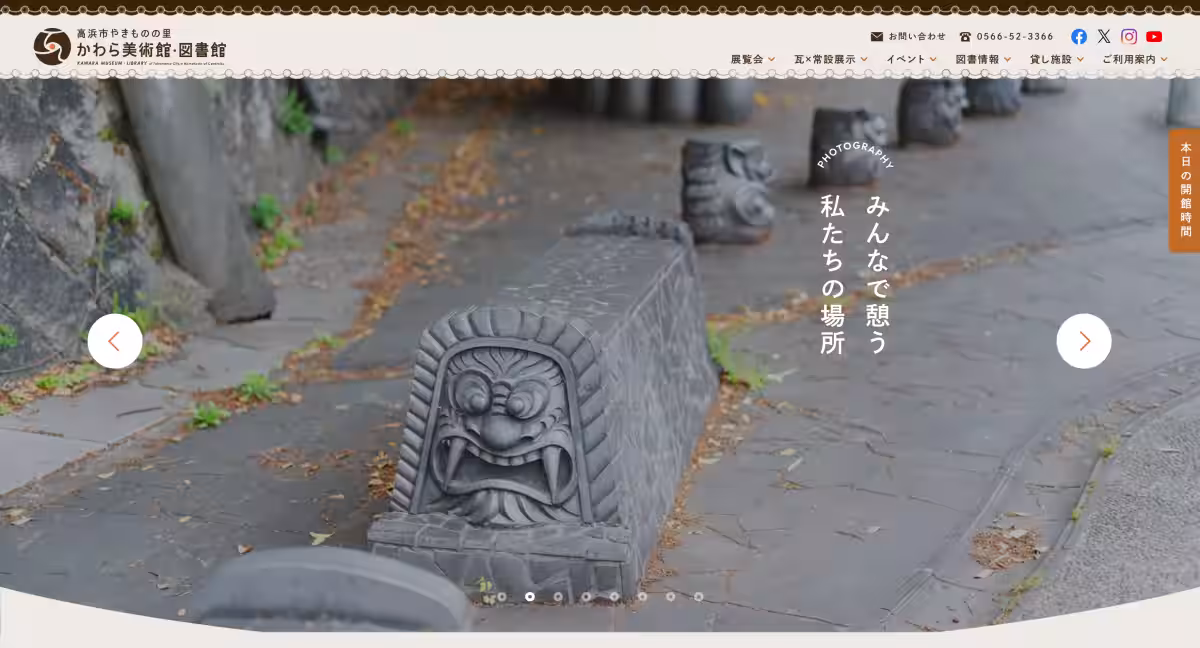Viewport: 1200px width, 648px height.
Task: Select the 瓦×常設展示 menu item
Action: pos(826,59)
